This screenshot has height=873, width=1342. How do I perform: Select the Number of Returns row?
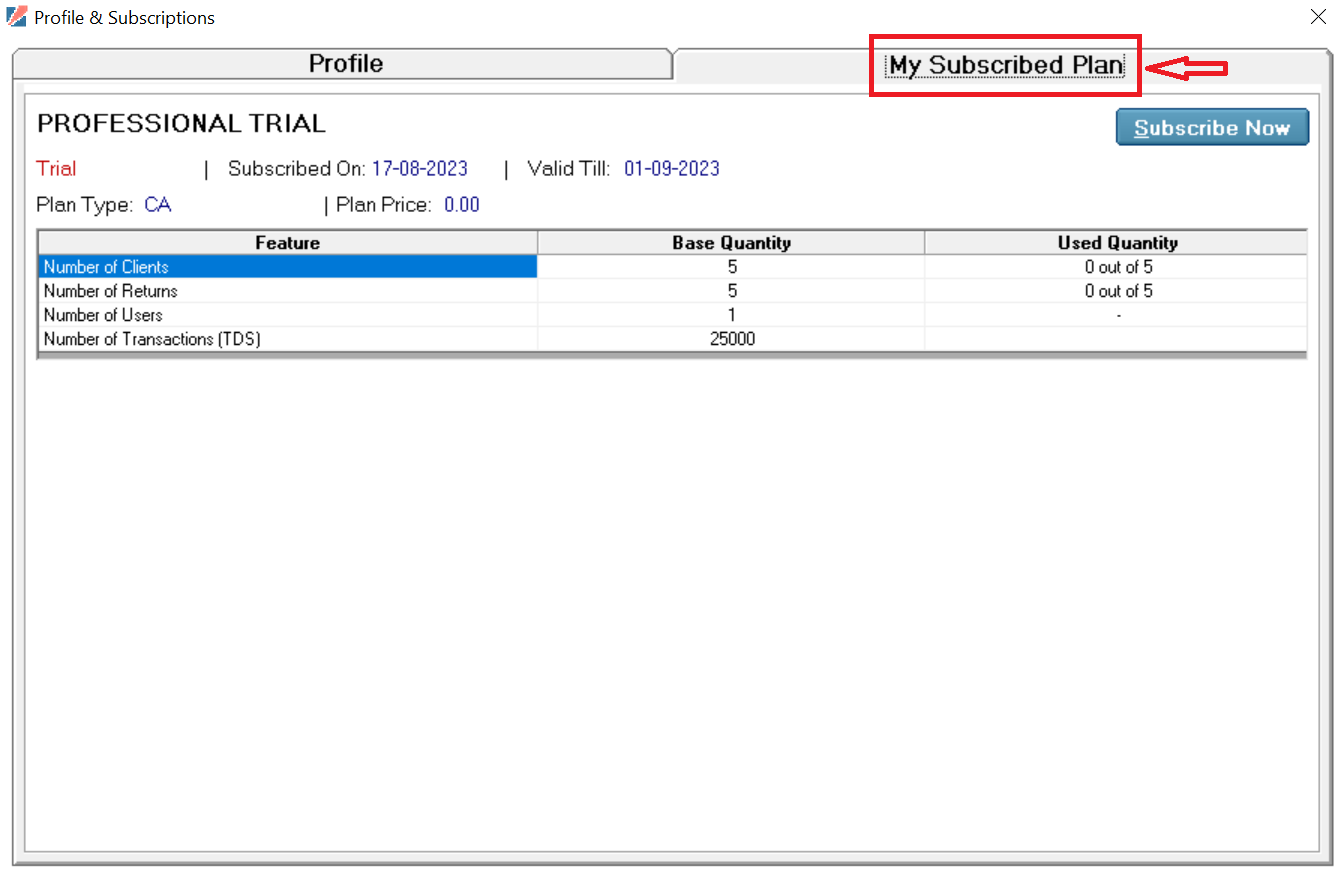tap(672, 291)
